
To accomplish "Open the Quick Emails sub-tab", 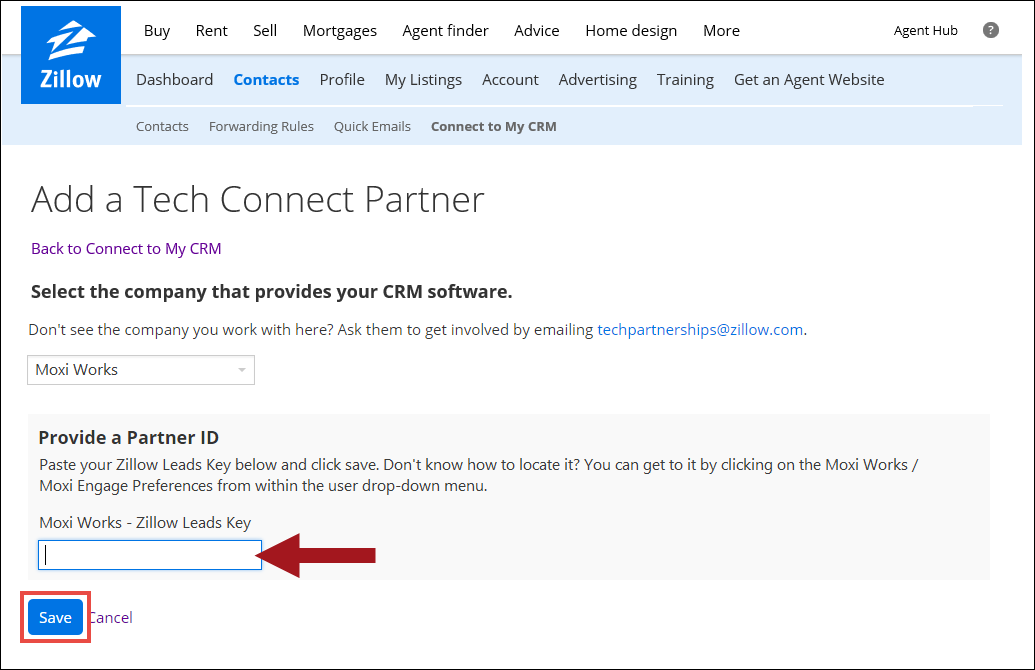I will pyautogui.click(x=372, y=126).
